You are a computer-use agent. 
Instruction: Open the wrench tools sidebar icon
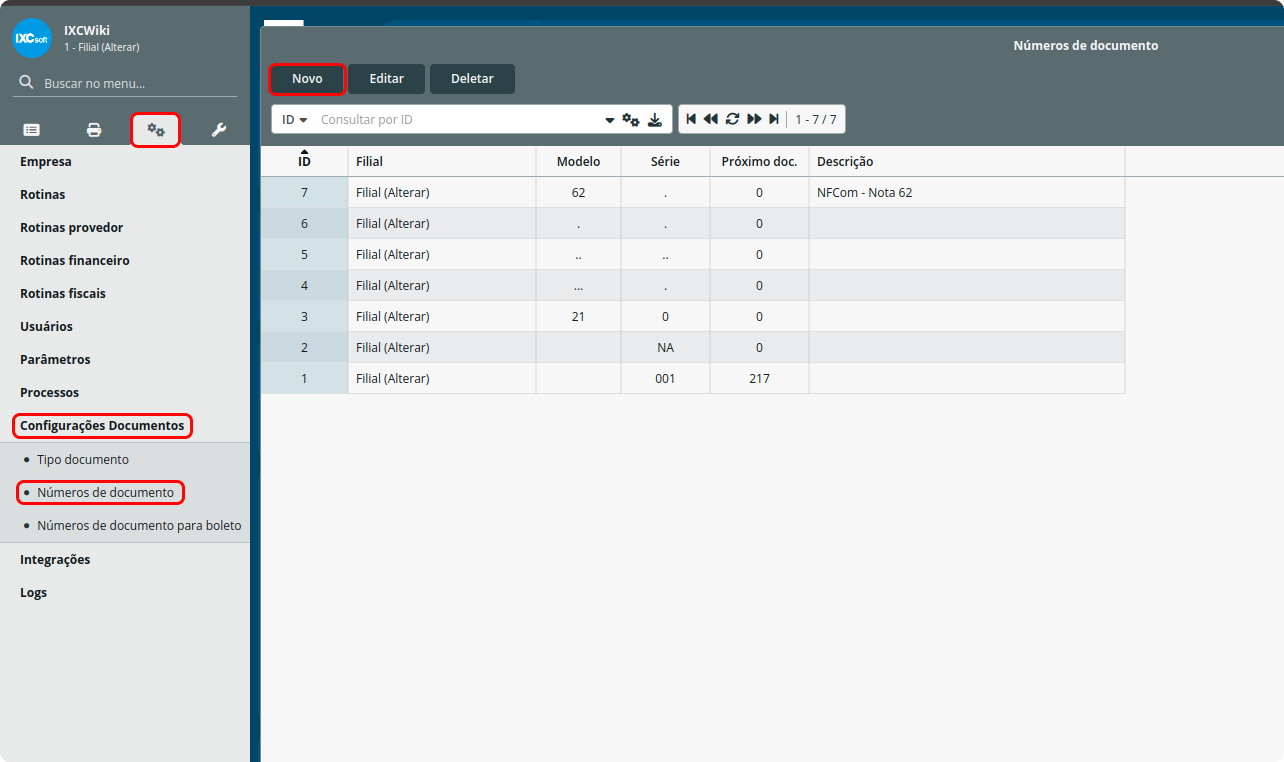click(218, 130)
